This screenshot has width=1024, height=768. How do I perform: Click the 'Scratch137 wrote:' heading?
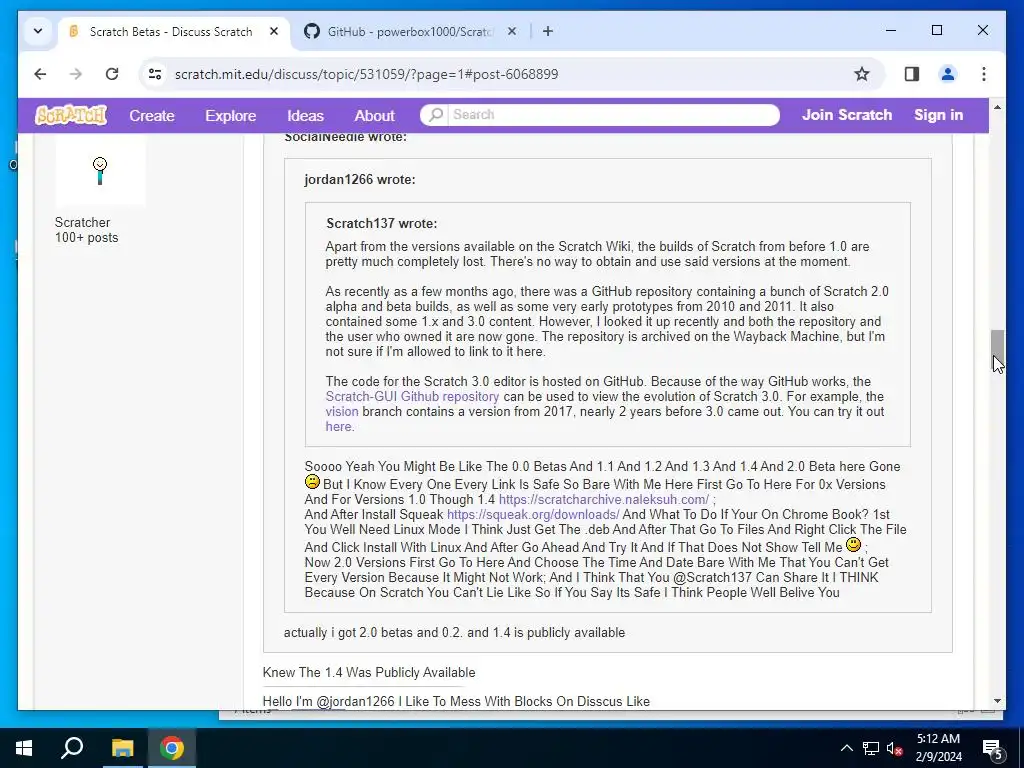pyautogui.click(x=381, y=223)
